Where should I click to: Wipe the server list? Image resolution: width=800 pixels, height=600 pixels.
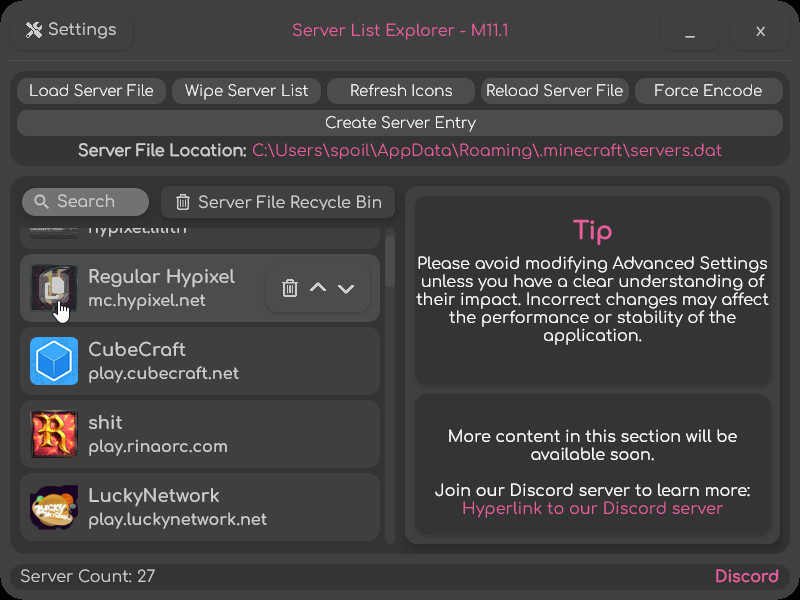tap(246, 91)
